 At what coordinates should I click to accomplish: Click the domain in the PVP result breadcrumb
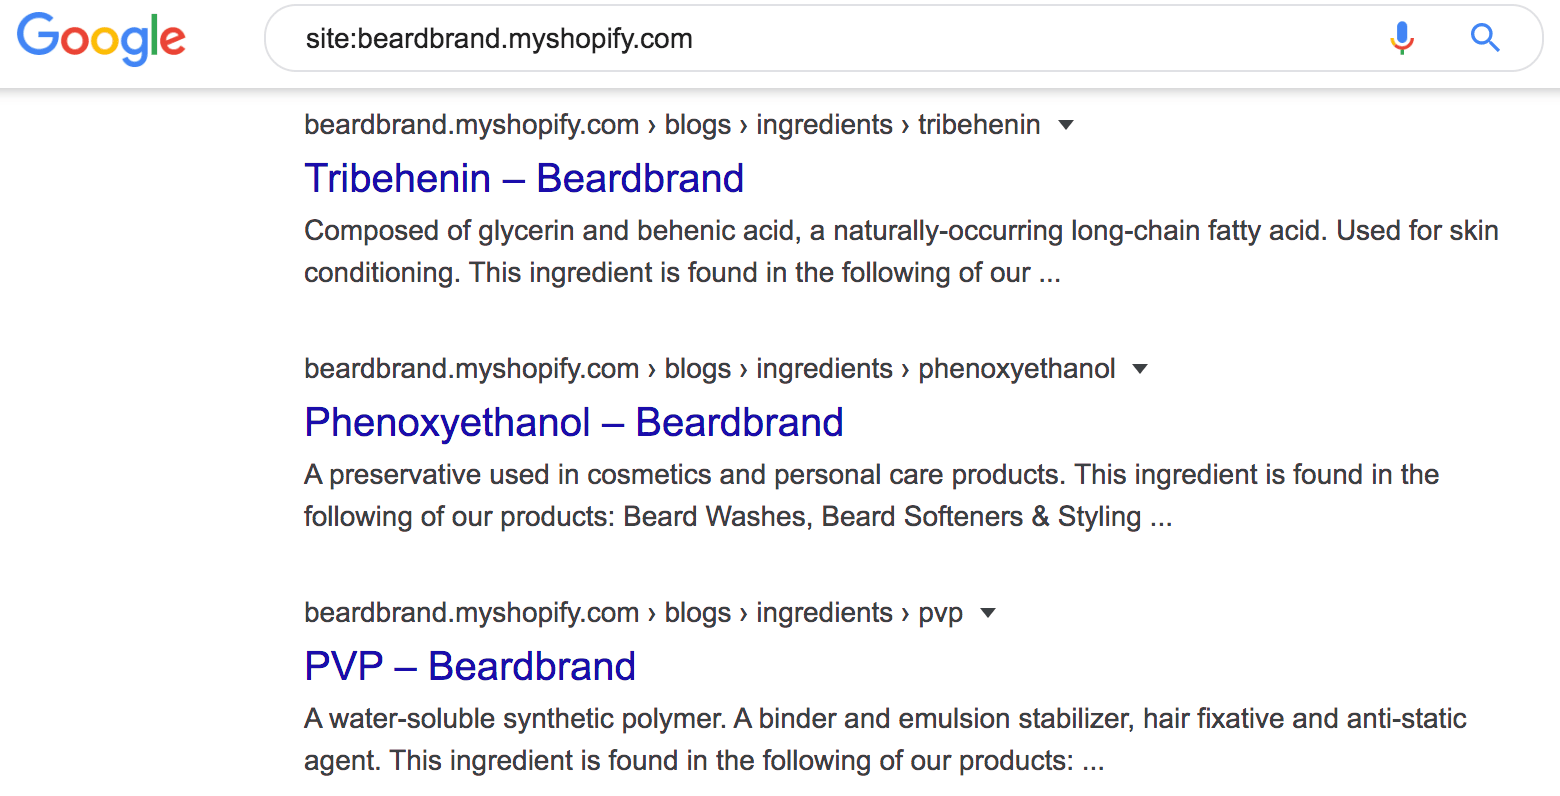pos(471,613)
